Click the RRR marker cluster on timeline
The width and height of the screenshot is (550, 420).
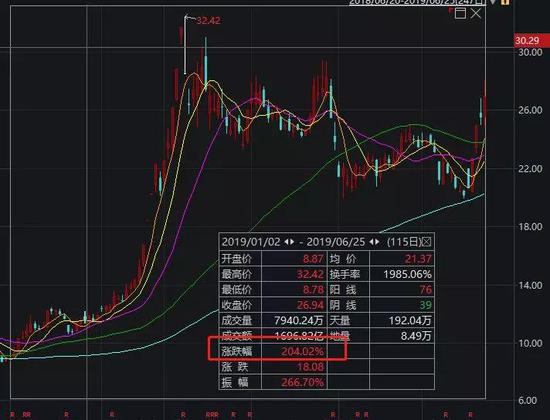click(x=212, y=415)
